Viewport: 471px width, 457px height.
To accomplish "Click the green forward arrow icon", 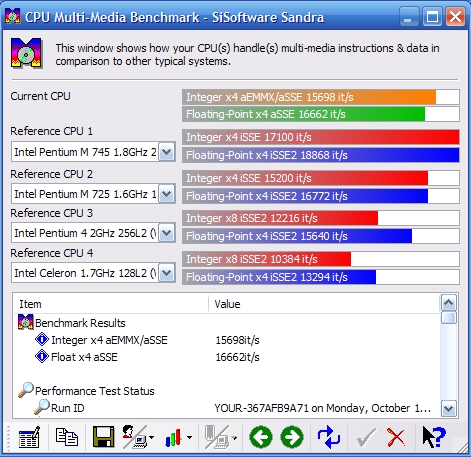I will 292,437.
